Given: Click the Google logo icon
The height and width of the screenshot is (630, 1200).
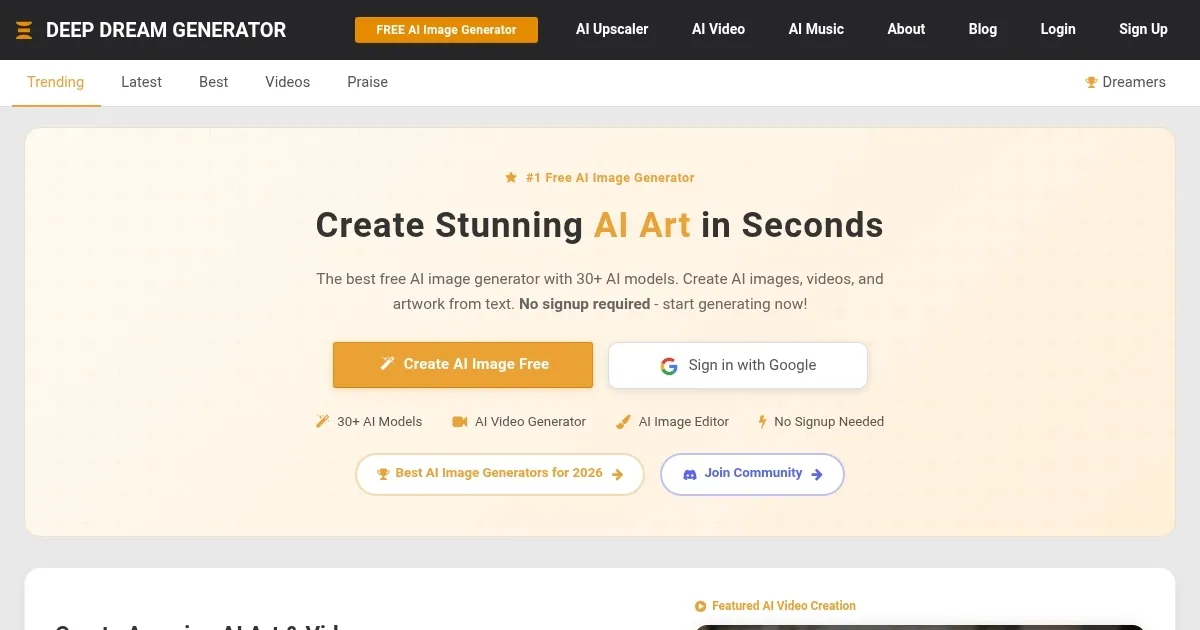Looking at the screenshot, I should 669,366.
